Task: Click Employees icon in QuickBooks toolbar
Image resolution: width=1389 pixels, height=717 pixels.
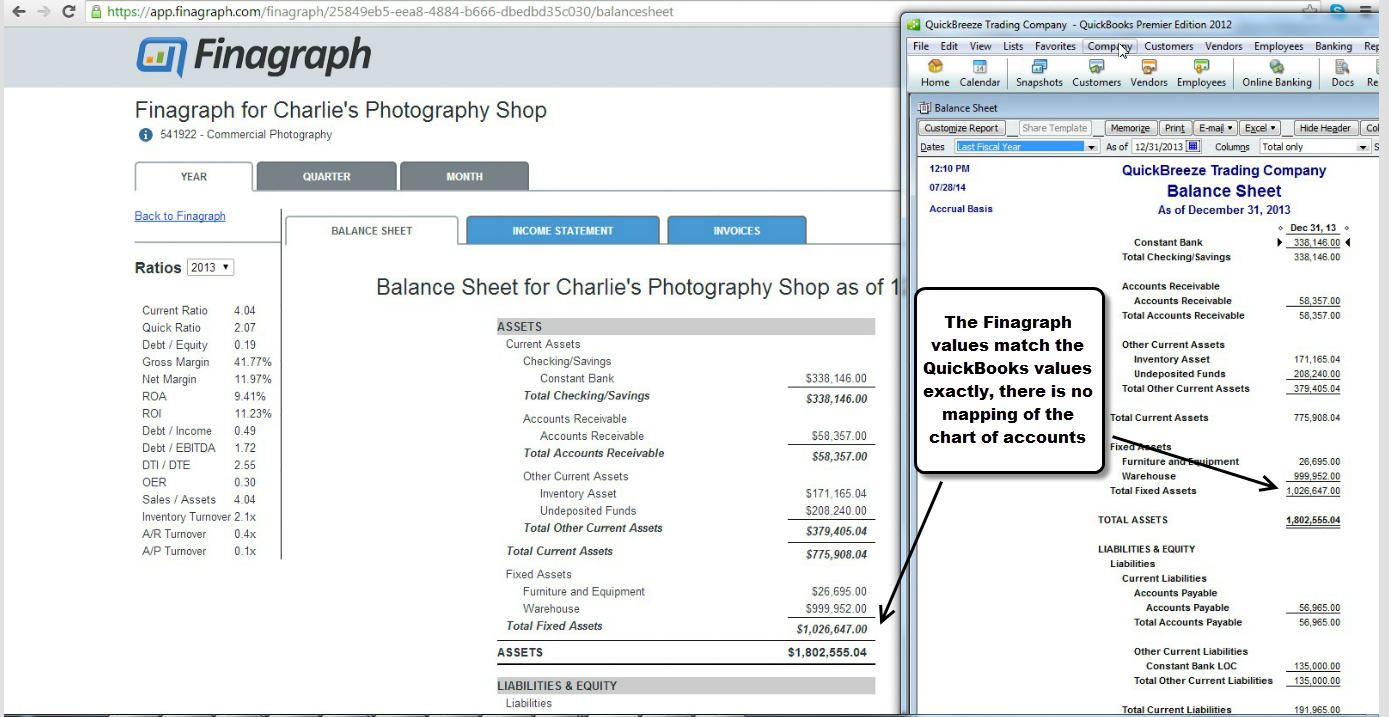Action: (x=1201, y=73)
